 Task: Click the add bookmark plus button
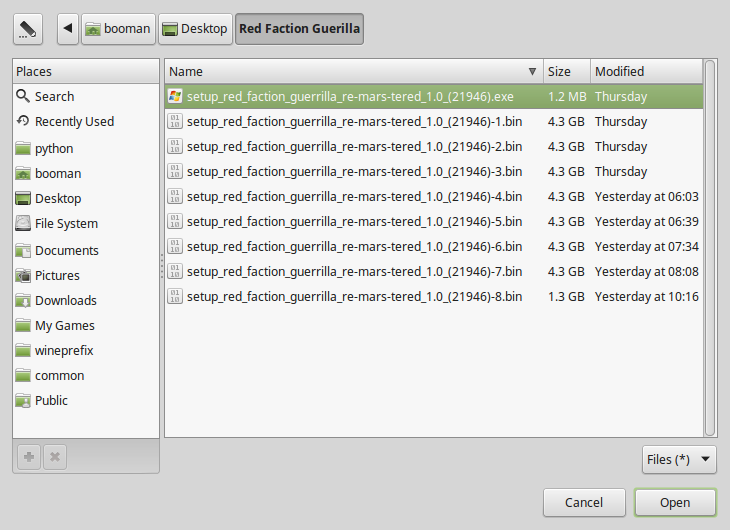(29, 457)
